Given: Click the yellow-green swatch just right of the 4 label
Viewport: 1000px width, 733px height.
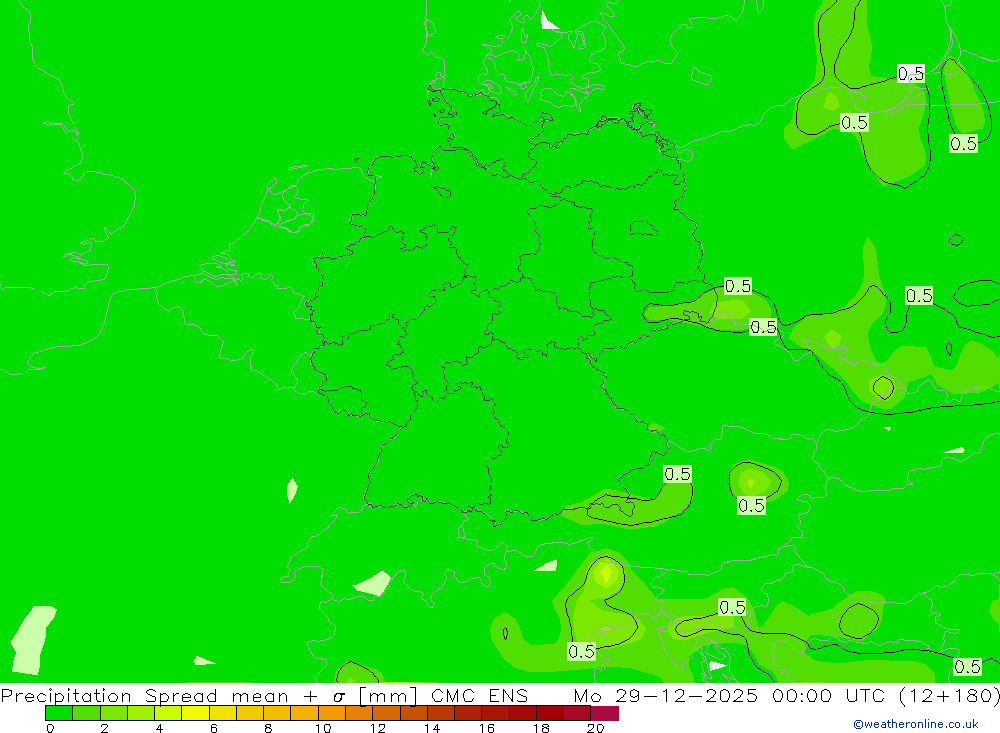Looking at the screenshot, I should [168, 713].
